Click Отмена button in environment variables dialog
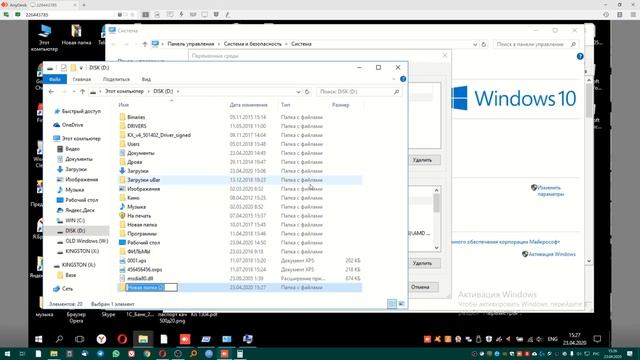 tap(423, 287)
